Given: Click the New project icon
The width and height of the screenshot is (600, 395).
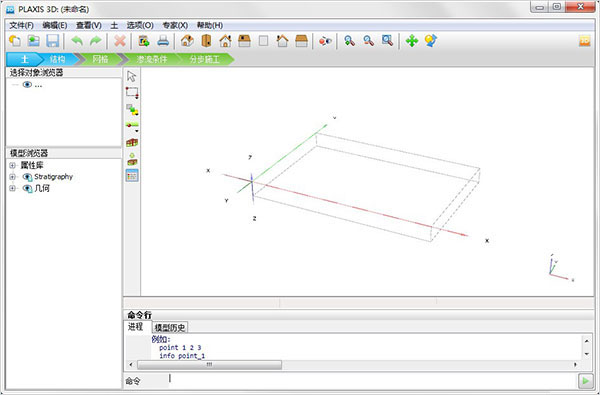Looking at the screenshot, I should point(15,41).
